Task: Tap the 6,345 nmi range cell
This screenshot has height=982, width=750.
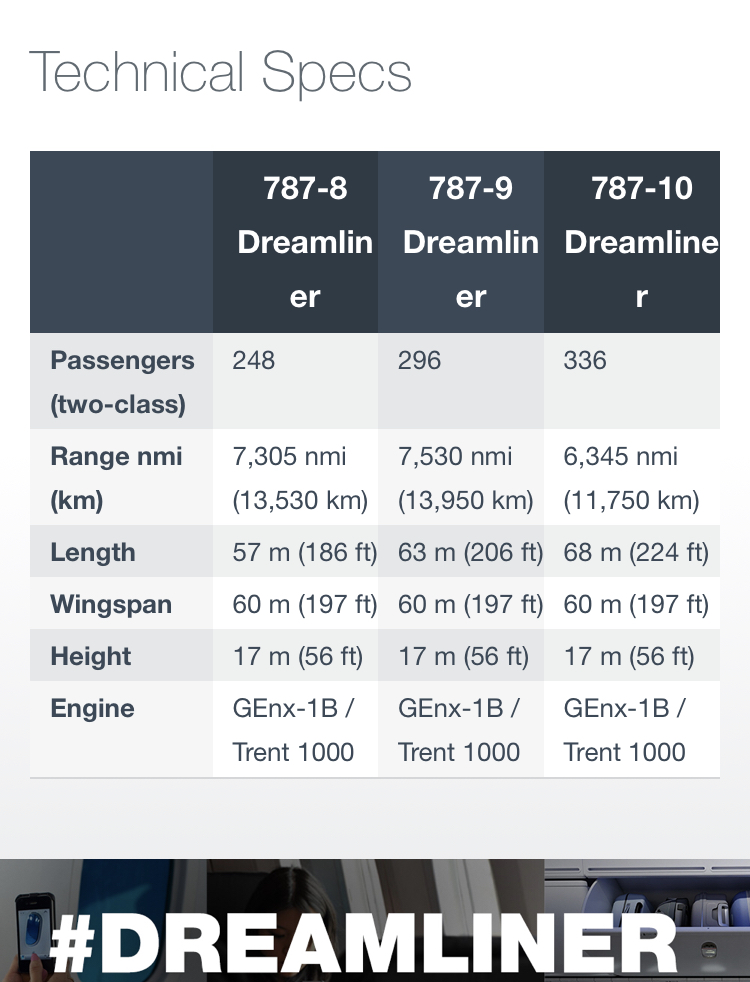Action: 630,478
